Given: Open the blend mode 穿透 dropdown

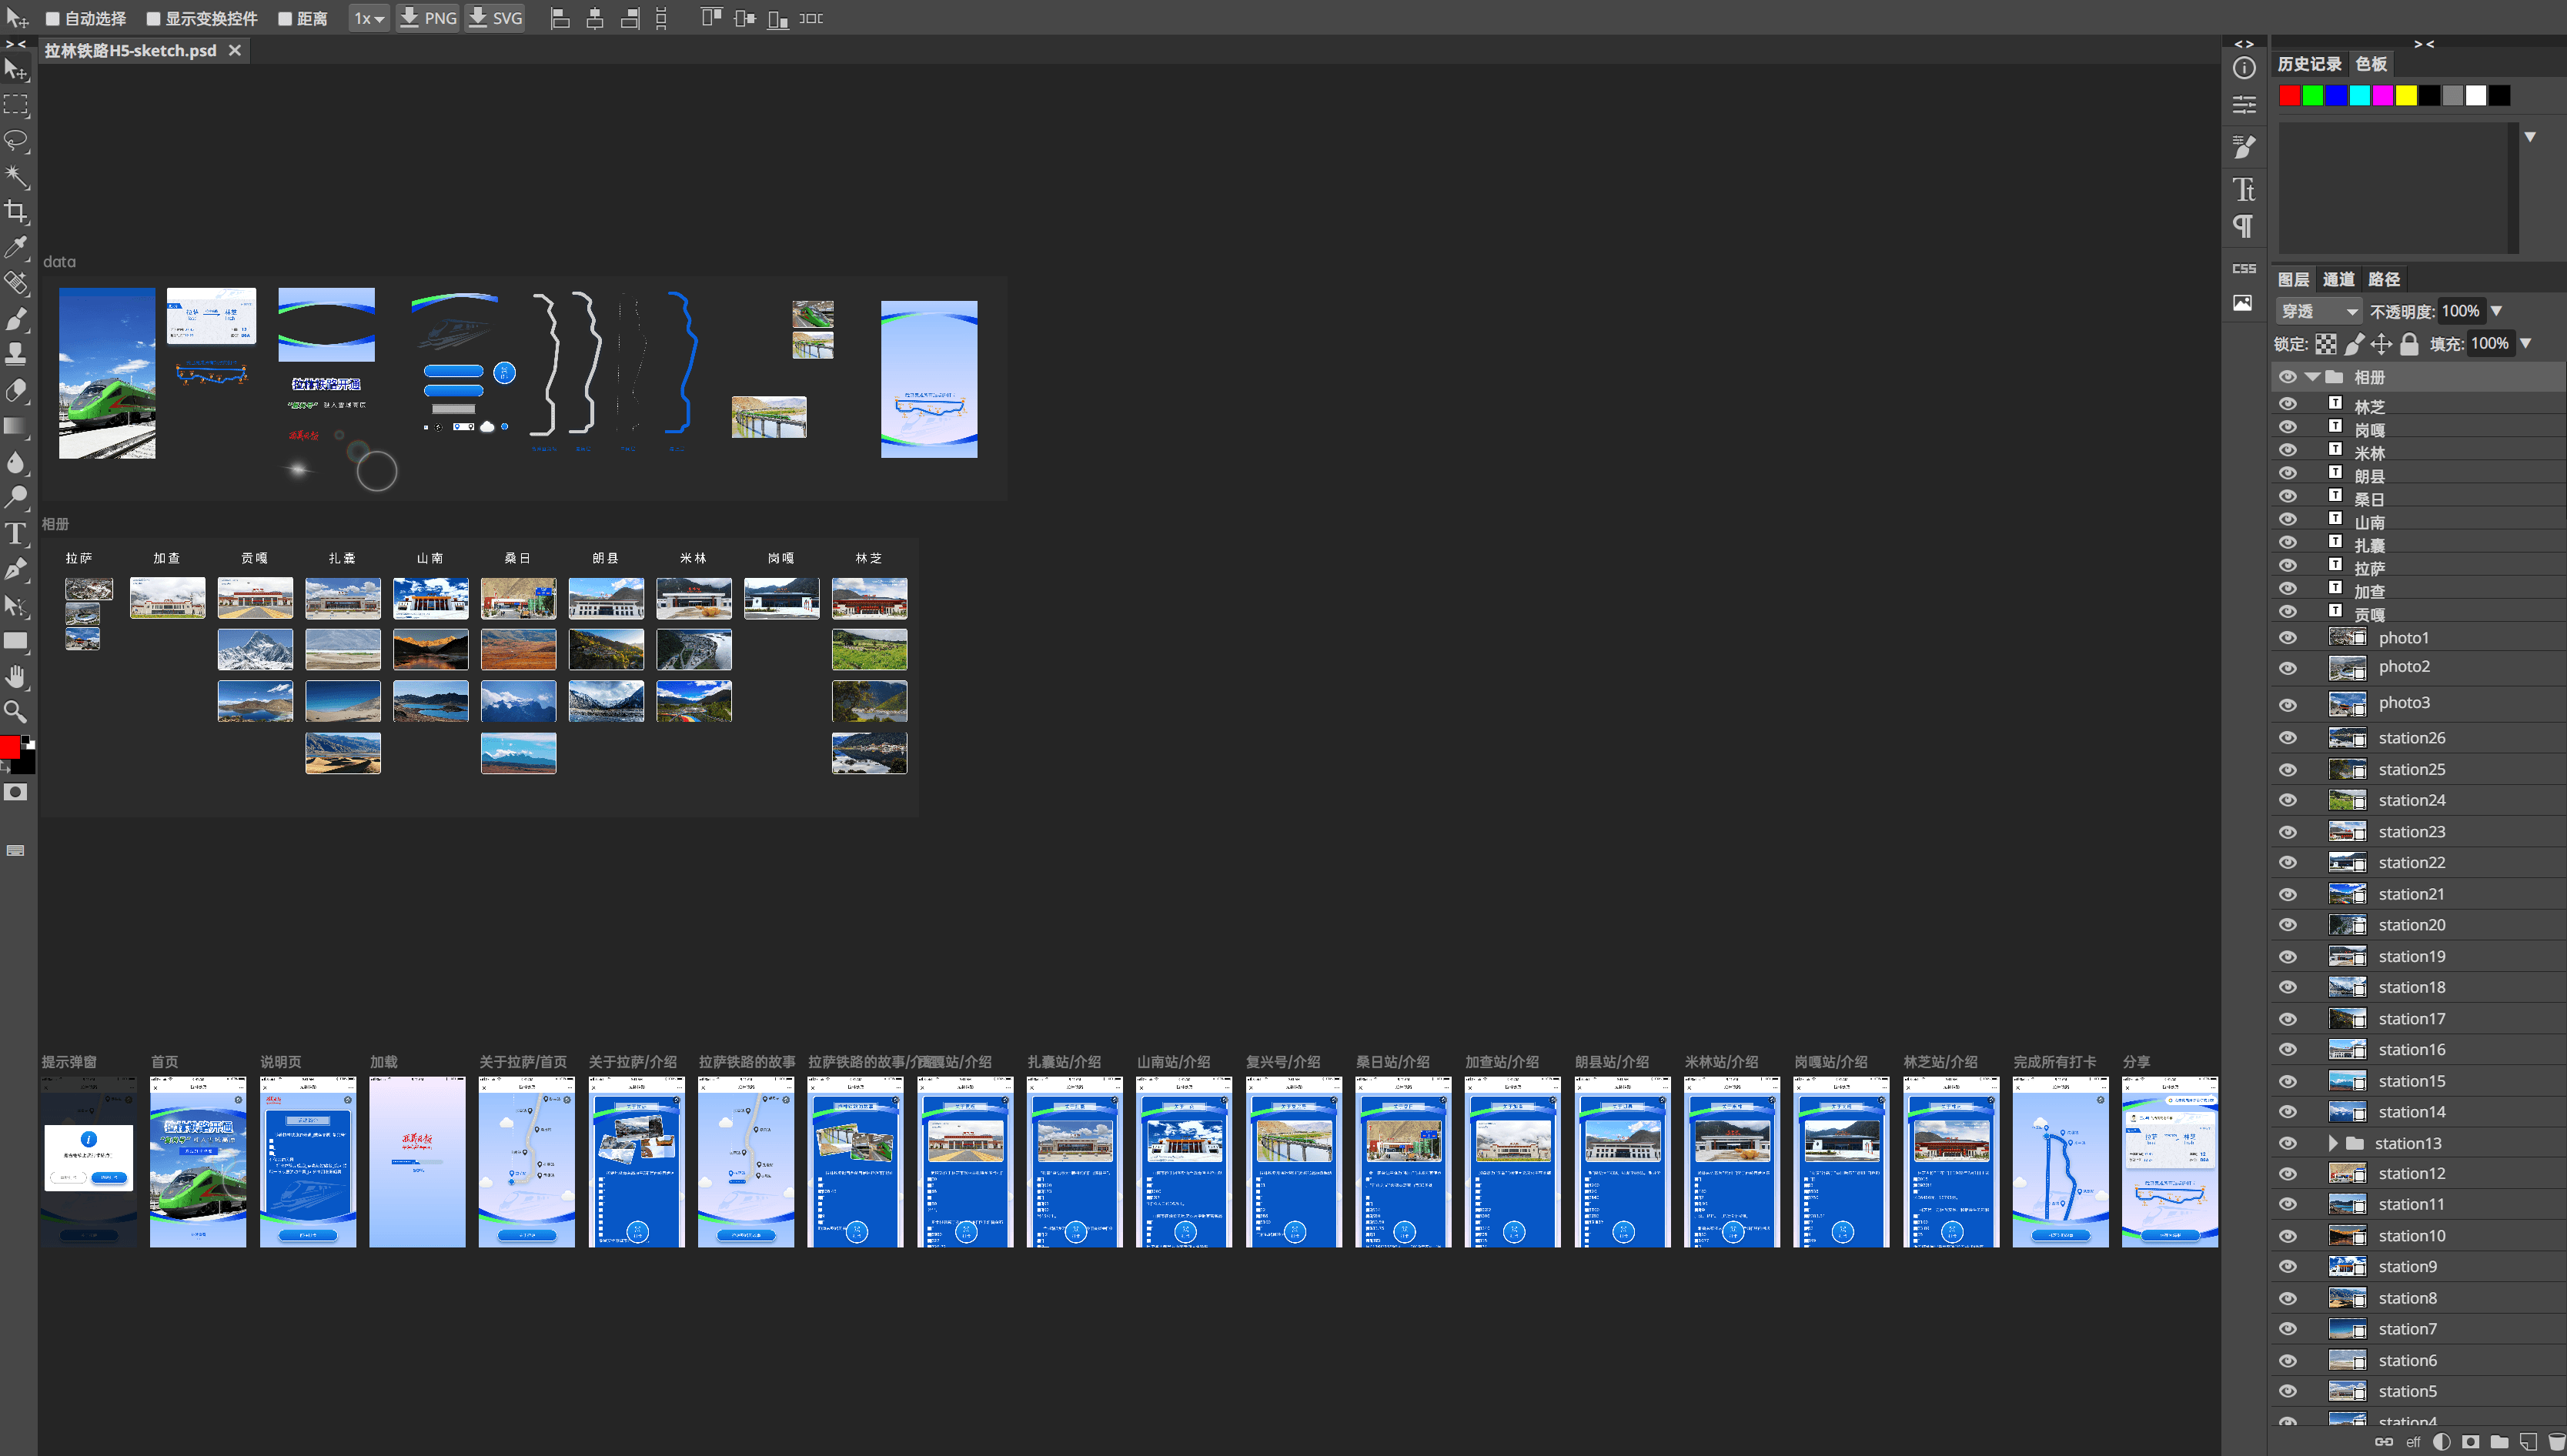Looking at the screenshot, I should (2319, 311).
